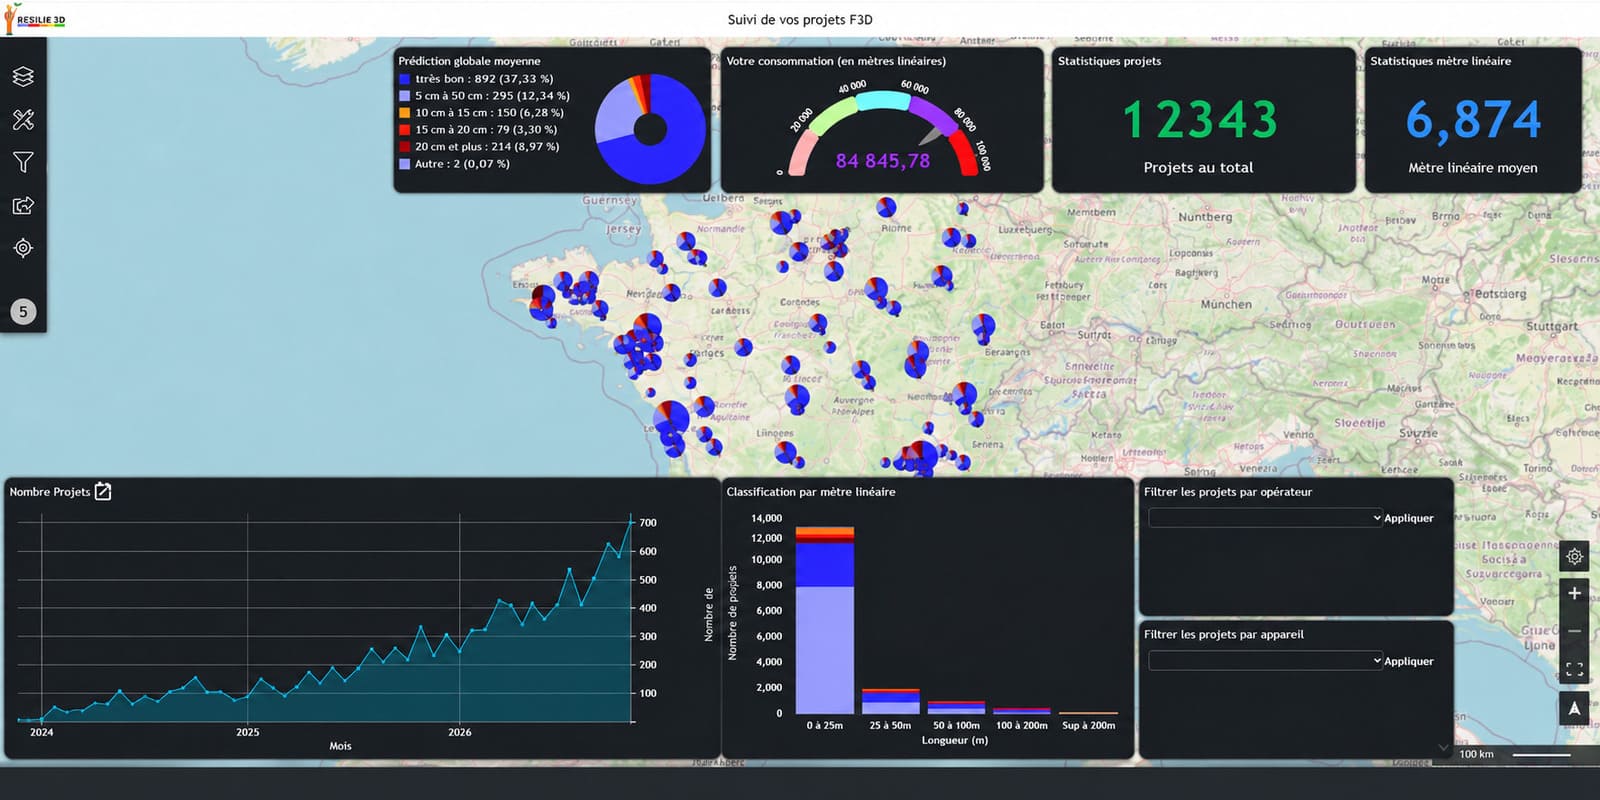
Task: Click the '50 à 100m' axis label
Action: click(956, 725)
